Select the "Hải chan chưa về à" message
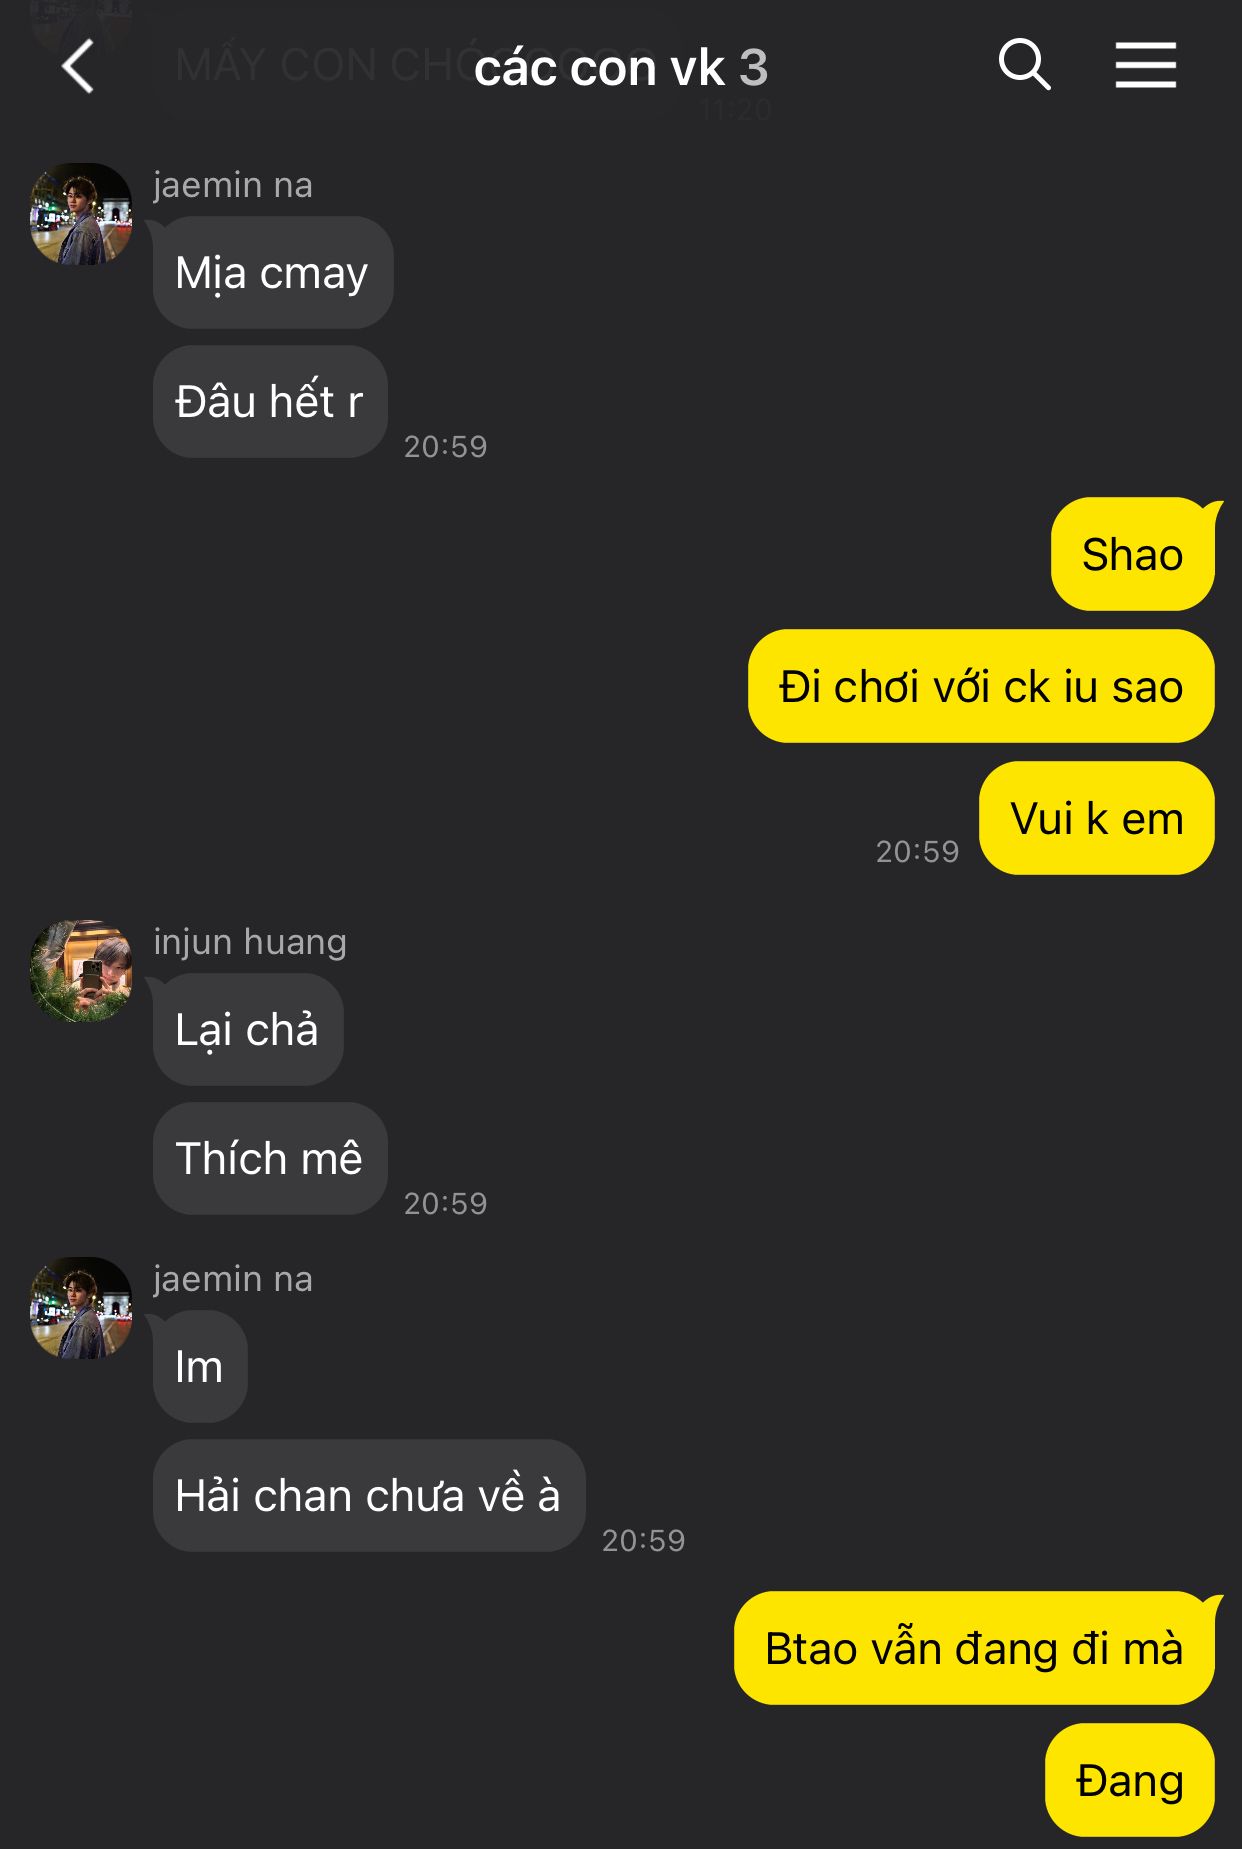1242x1849 pixels. click(x=369, y=1496)
